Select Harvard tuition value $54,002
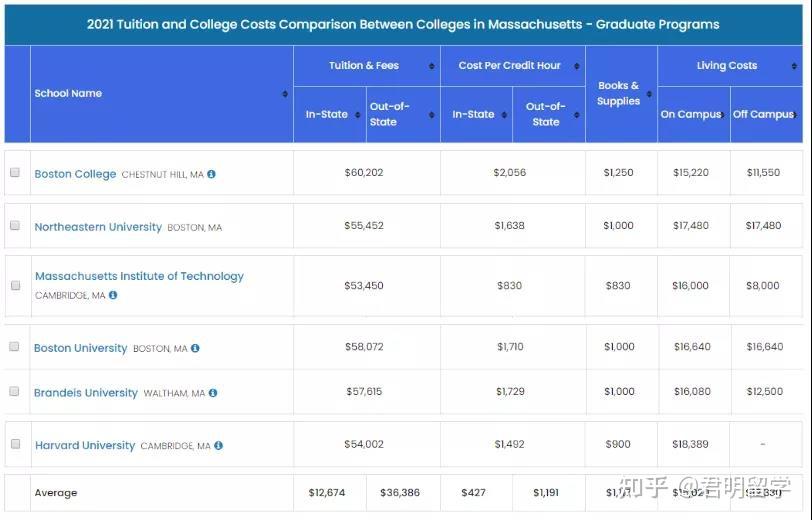The image size is (812, 520). pos(364,444)
